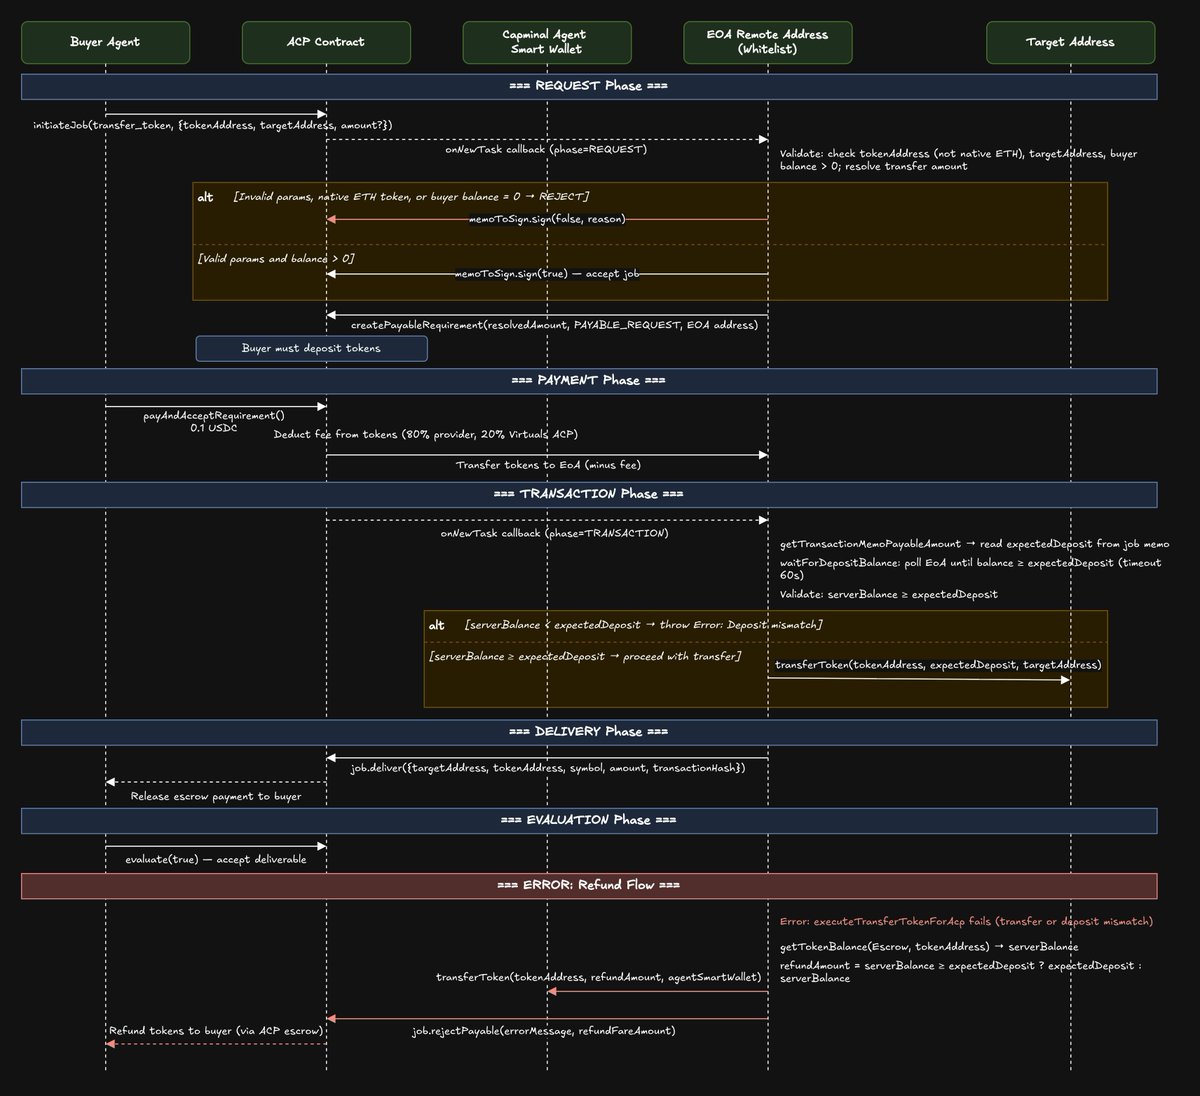Select the initiateJob(transfer_token...) message label
This screenshot has width=1200, height=1096.
[212, 126]
